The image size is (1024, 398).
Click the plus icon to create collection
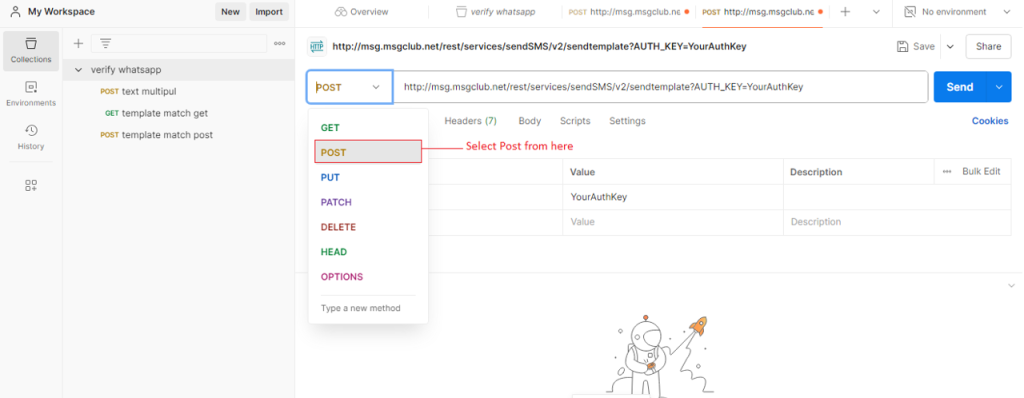[78, 43]
